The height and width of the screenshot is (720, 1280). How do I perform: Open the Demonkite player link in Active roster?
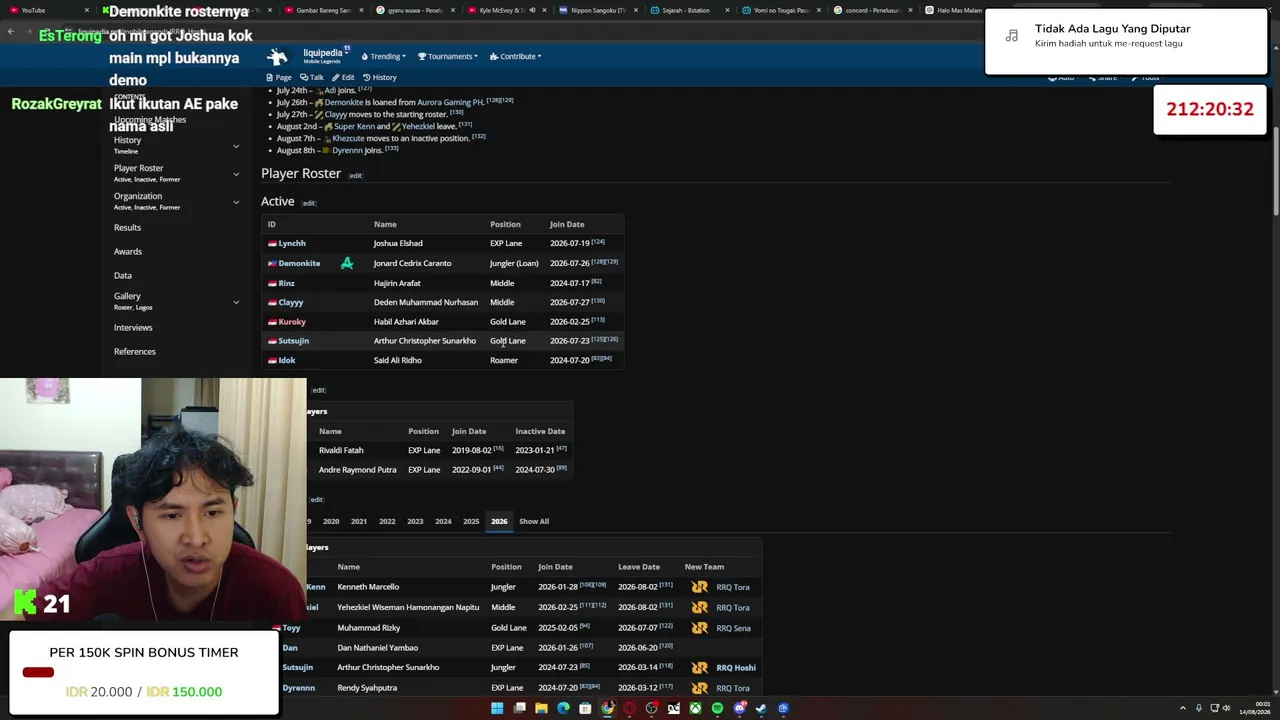coord(299,263)
